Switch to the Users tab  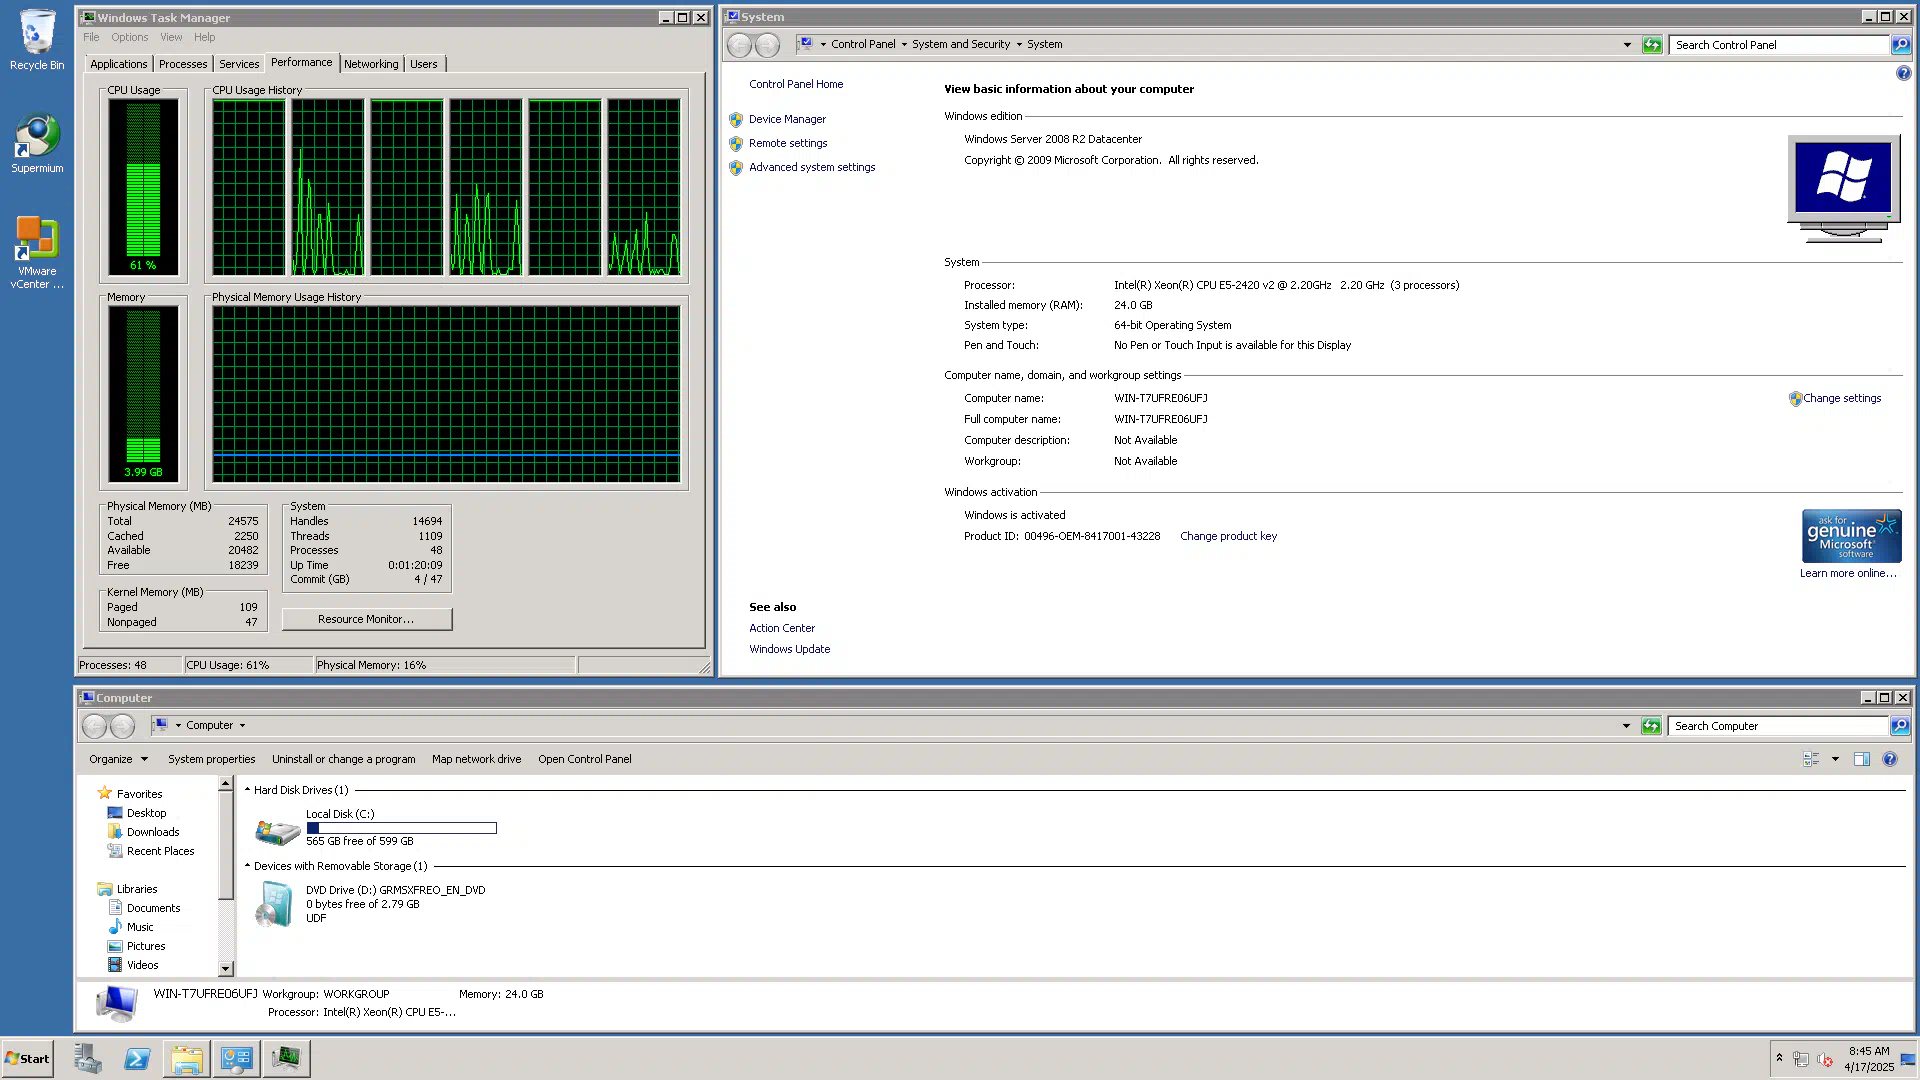tap(424, 64)
